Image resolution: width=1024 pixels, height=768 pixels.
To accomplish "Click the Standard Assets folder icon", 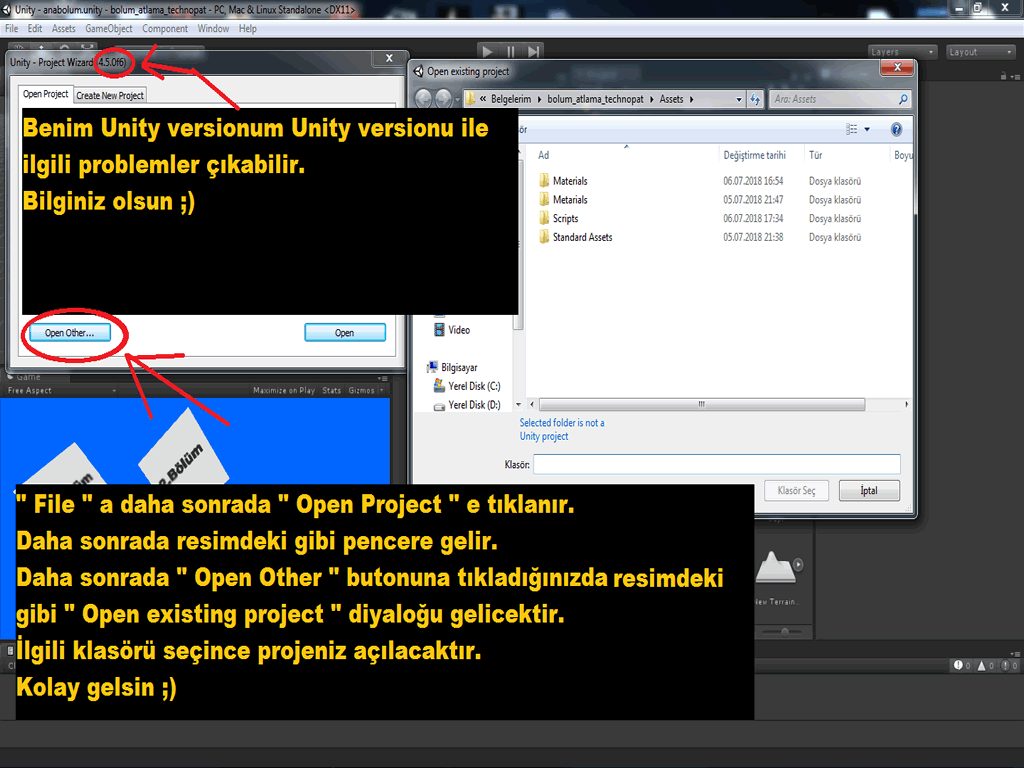I will click(x=544, y=236).
